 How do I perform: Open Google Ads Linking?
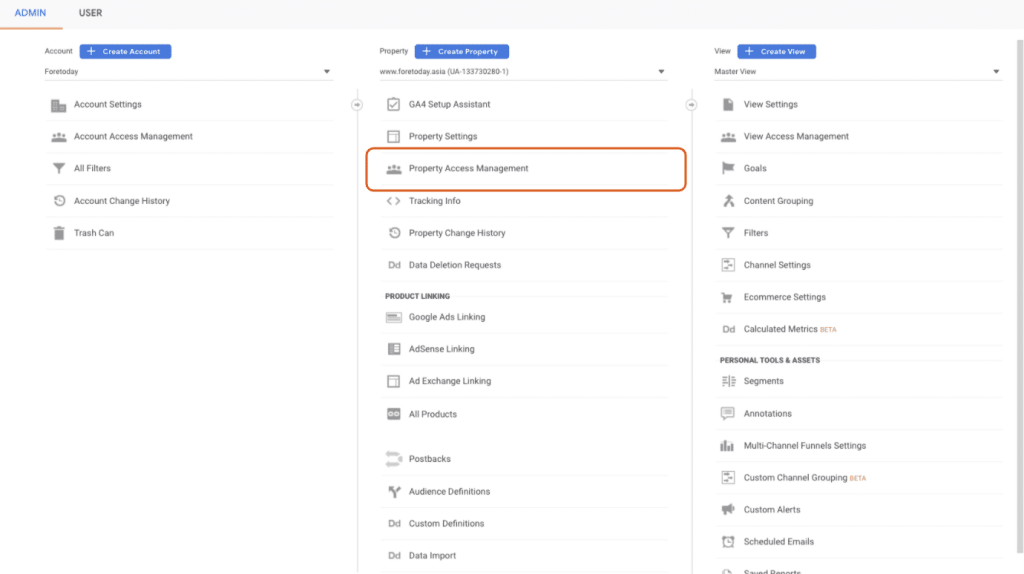[446, 317]
